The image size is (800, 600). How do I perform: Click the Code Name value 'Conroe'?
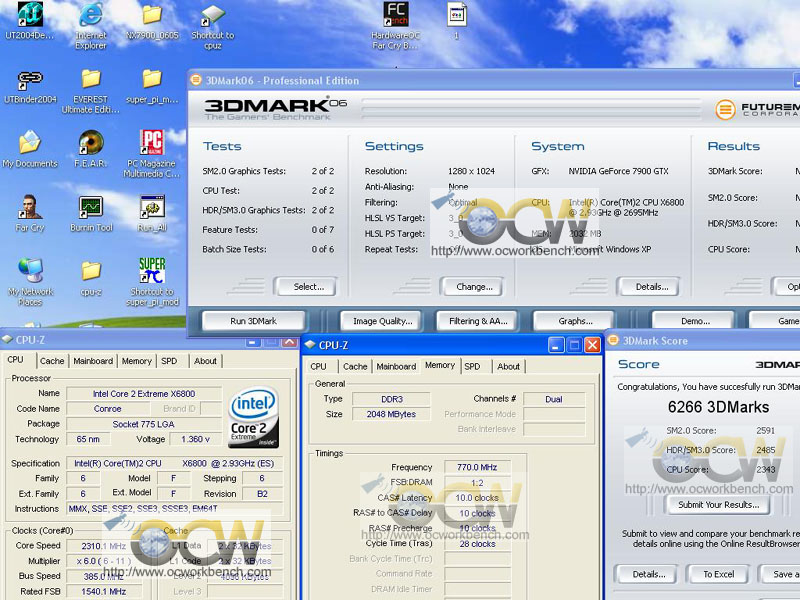pyautogui.click(x=108, y=409)
